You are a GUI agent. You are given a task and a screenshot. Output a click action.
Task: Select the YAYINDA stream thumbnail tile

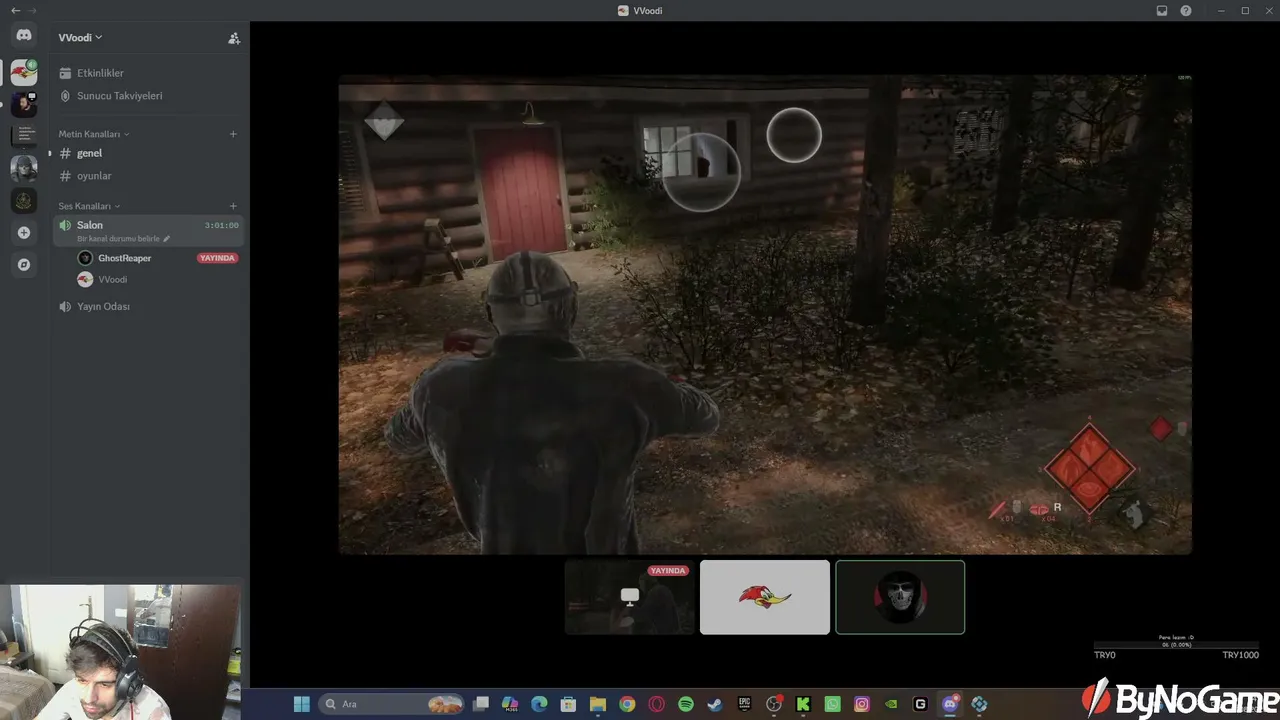(630, 597)
